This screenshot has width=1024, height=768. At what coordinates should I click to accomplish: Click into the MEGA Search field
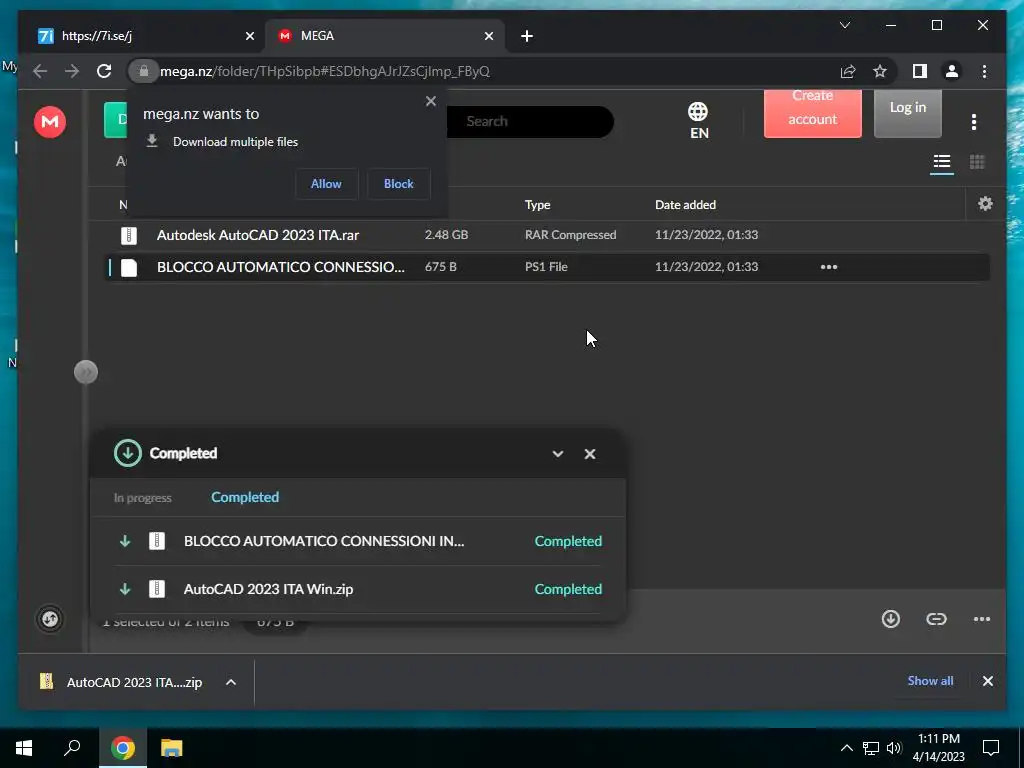(x=529, y=121)
